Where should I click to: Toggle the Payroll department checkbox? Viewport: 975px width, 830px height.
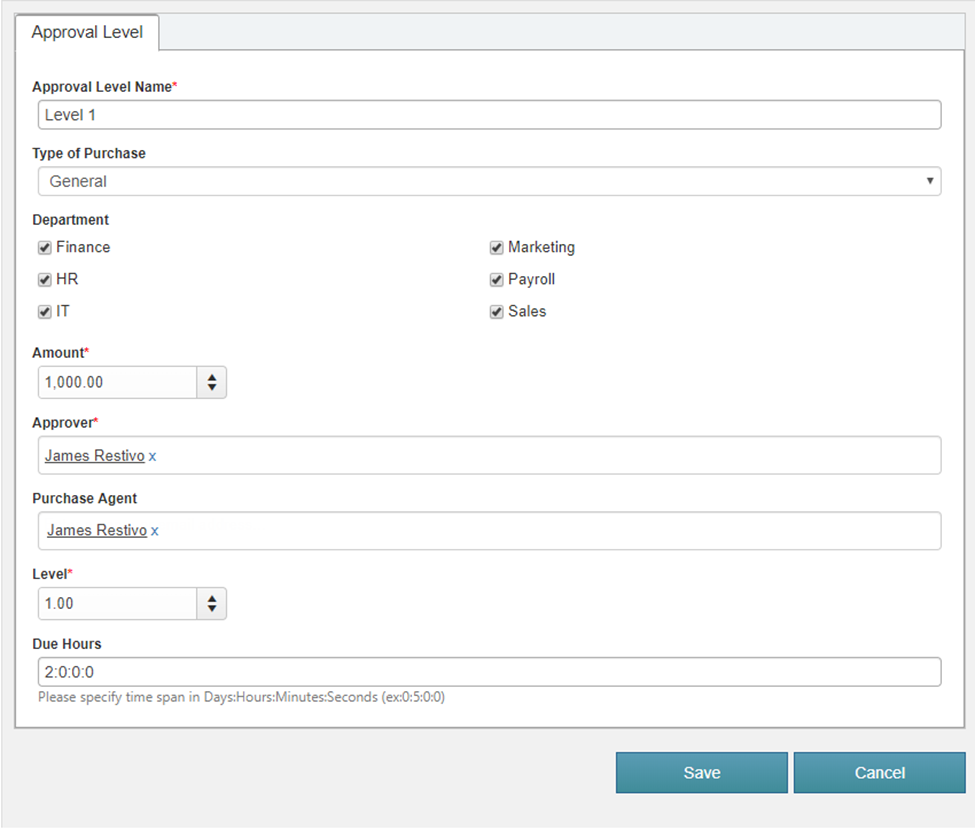pos(496,280)
